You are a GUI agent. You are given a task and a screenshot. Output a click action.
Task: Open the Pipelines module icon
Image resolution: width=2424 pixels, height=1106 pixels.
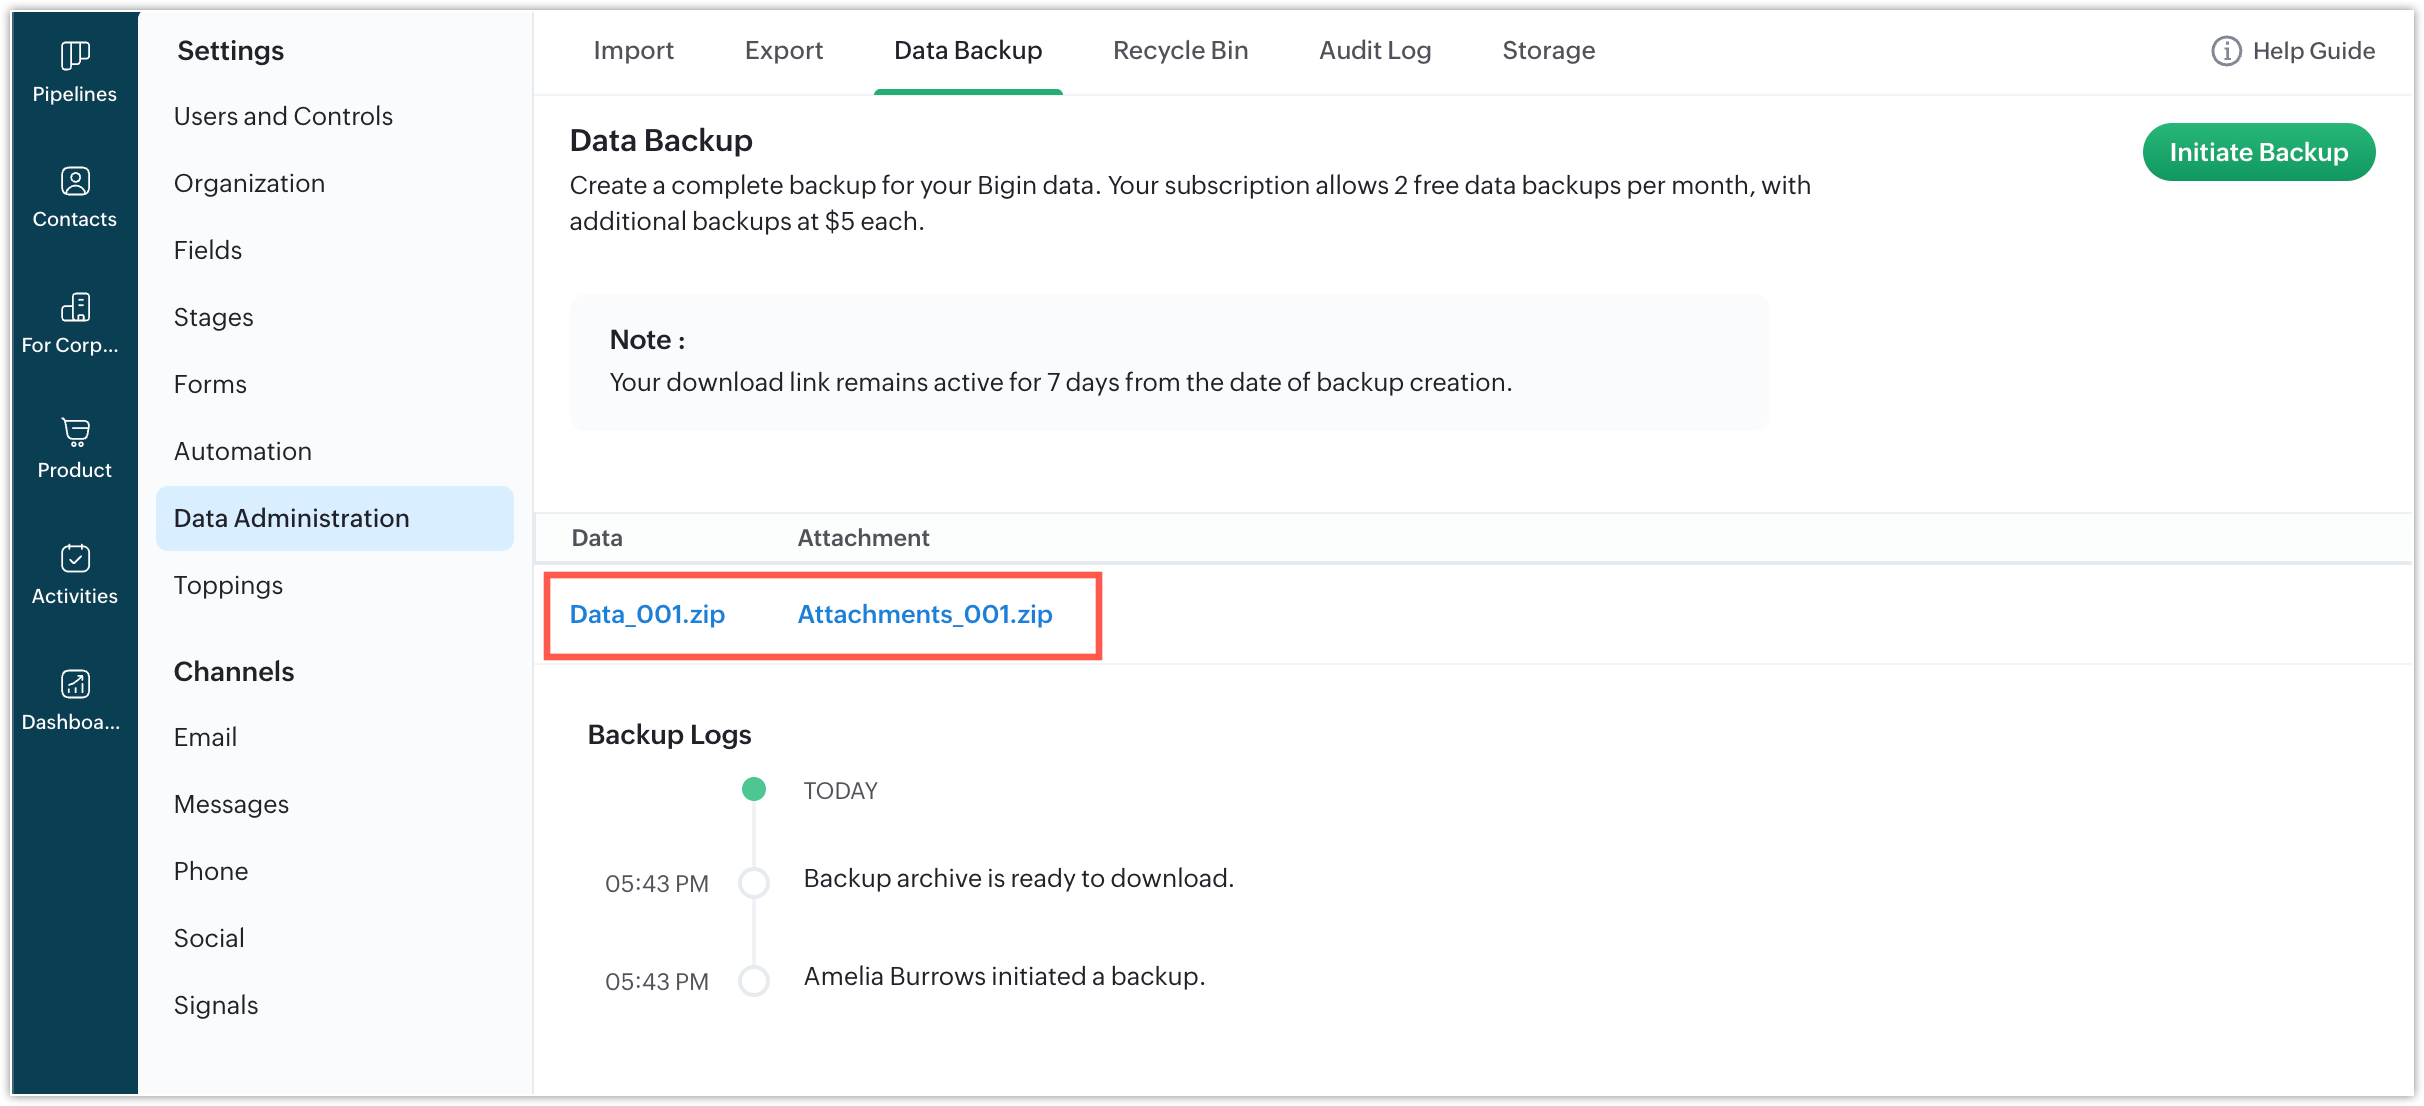[x=75, y=56]
